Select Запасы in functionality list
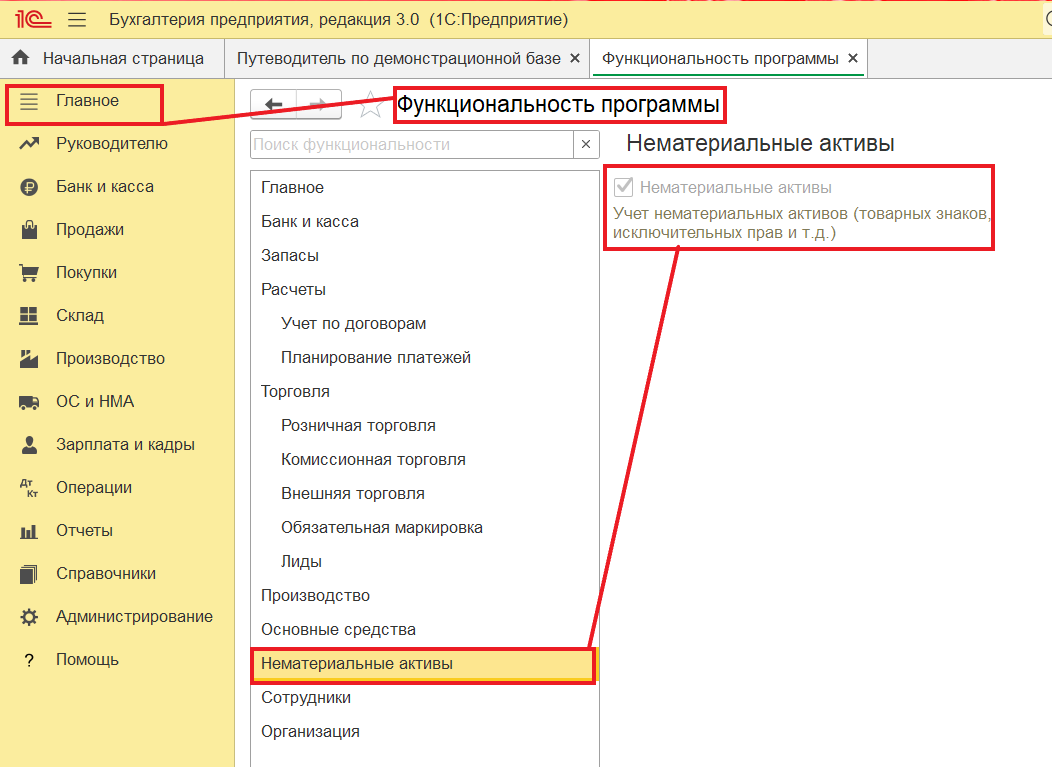 point(425,256)
